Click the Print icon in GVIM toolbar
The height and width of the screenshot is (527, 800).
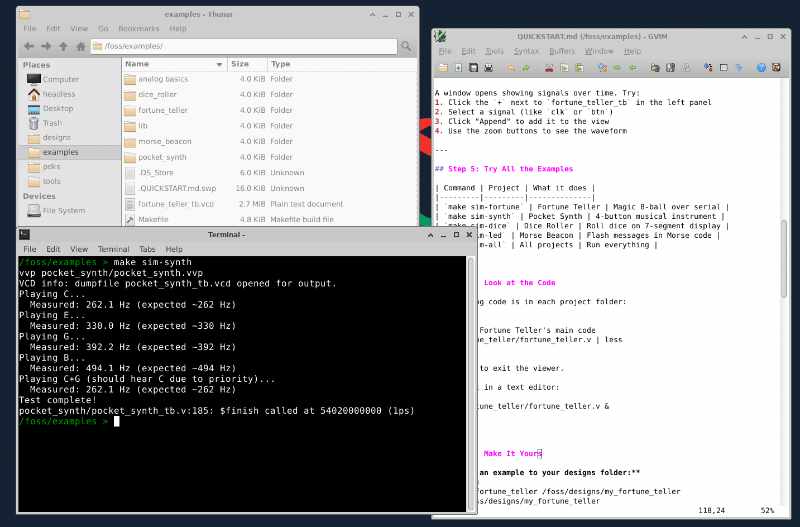[x=488, y=68]
